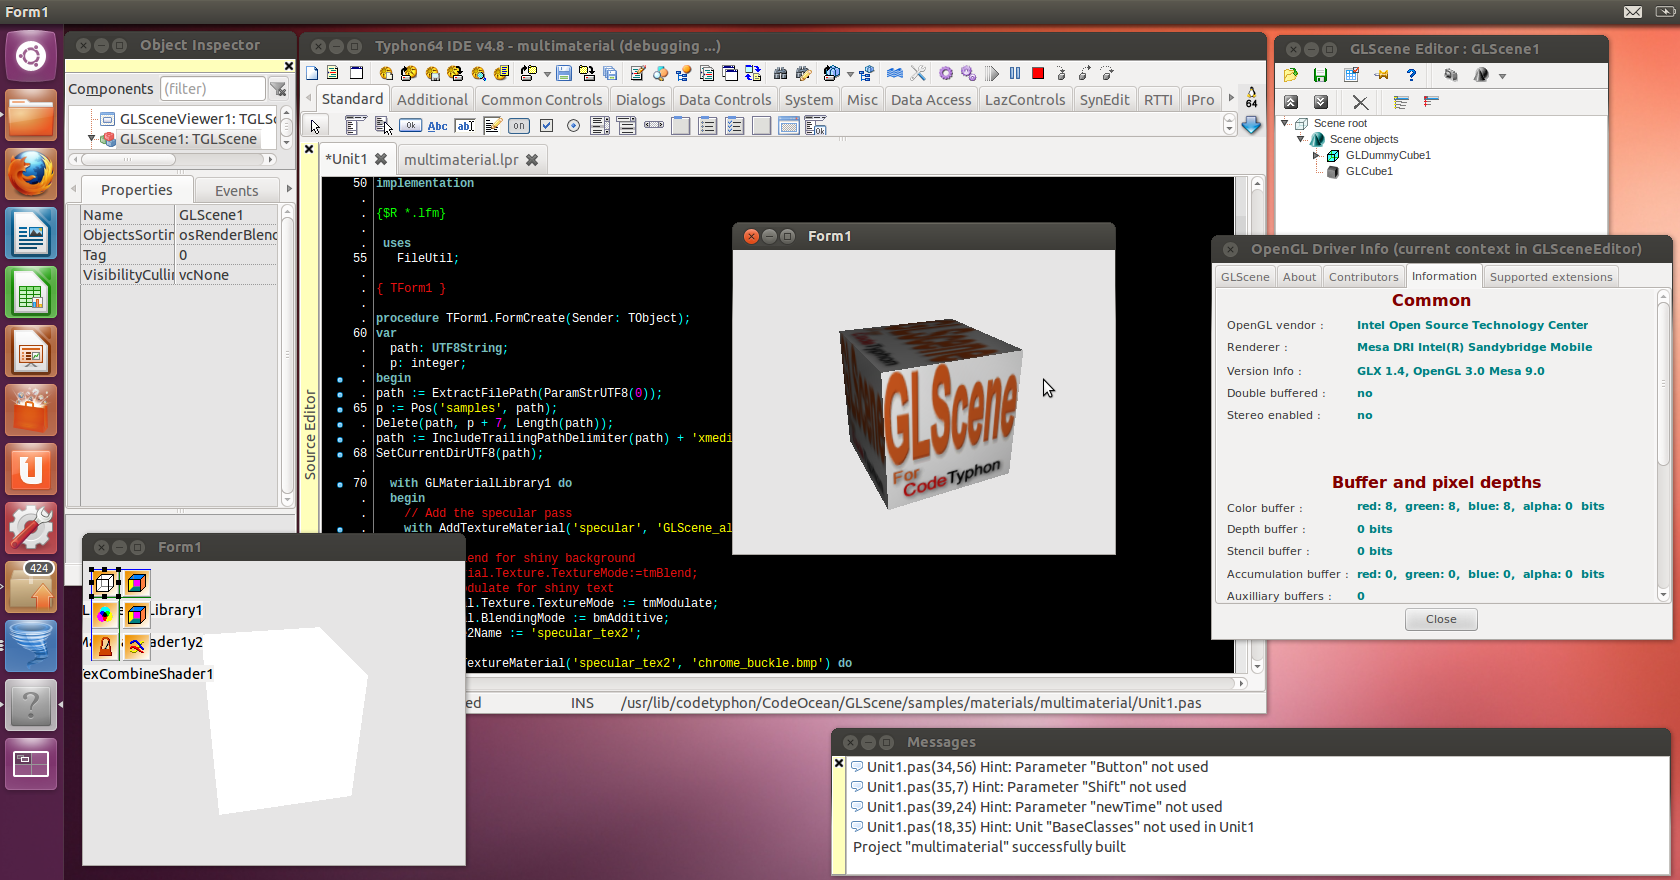Image resolution: width=1680 pixels, height=880 pixels.
Task: Open the Events tab in Object Inspector
Action: click(x=236, y=190)
